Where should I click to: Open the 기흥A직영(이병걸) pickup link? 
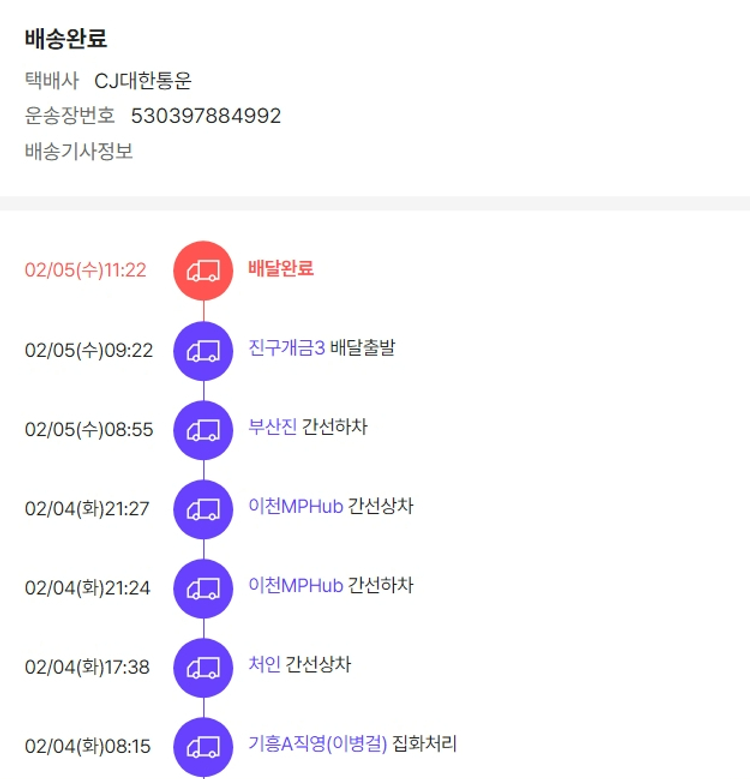pyautogui.click(x=317, y=744)
